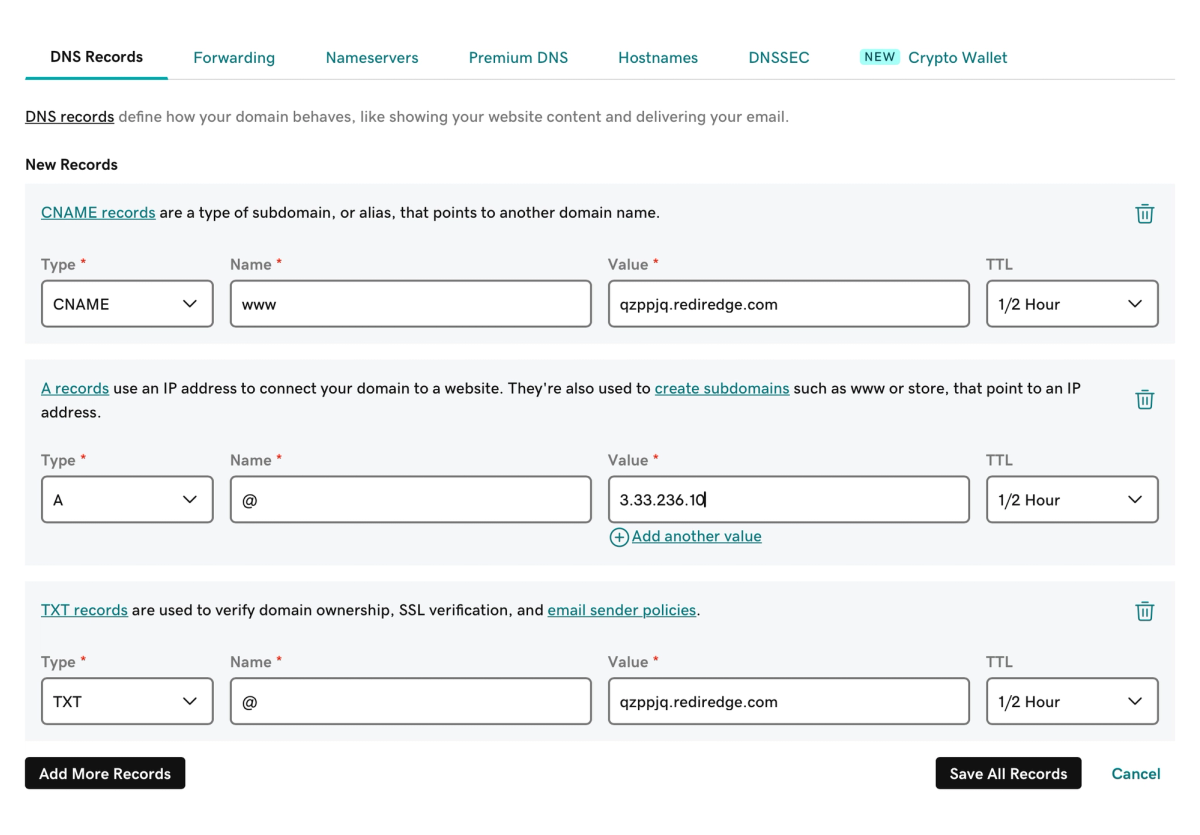Image resolution: width=1200 pixels, height=835 pixels.
Task: Select the DNS Records tab
Action: click(x=96, y=57)
